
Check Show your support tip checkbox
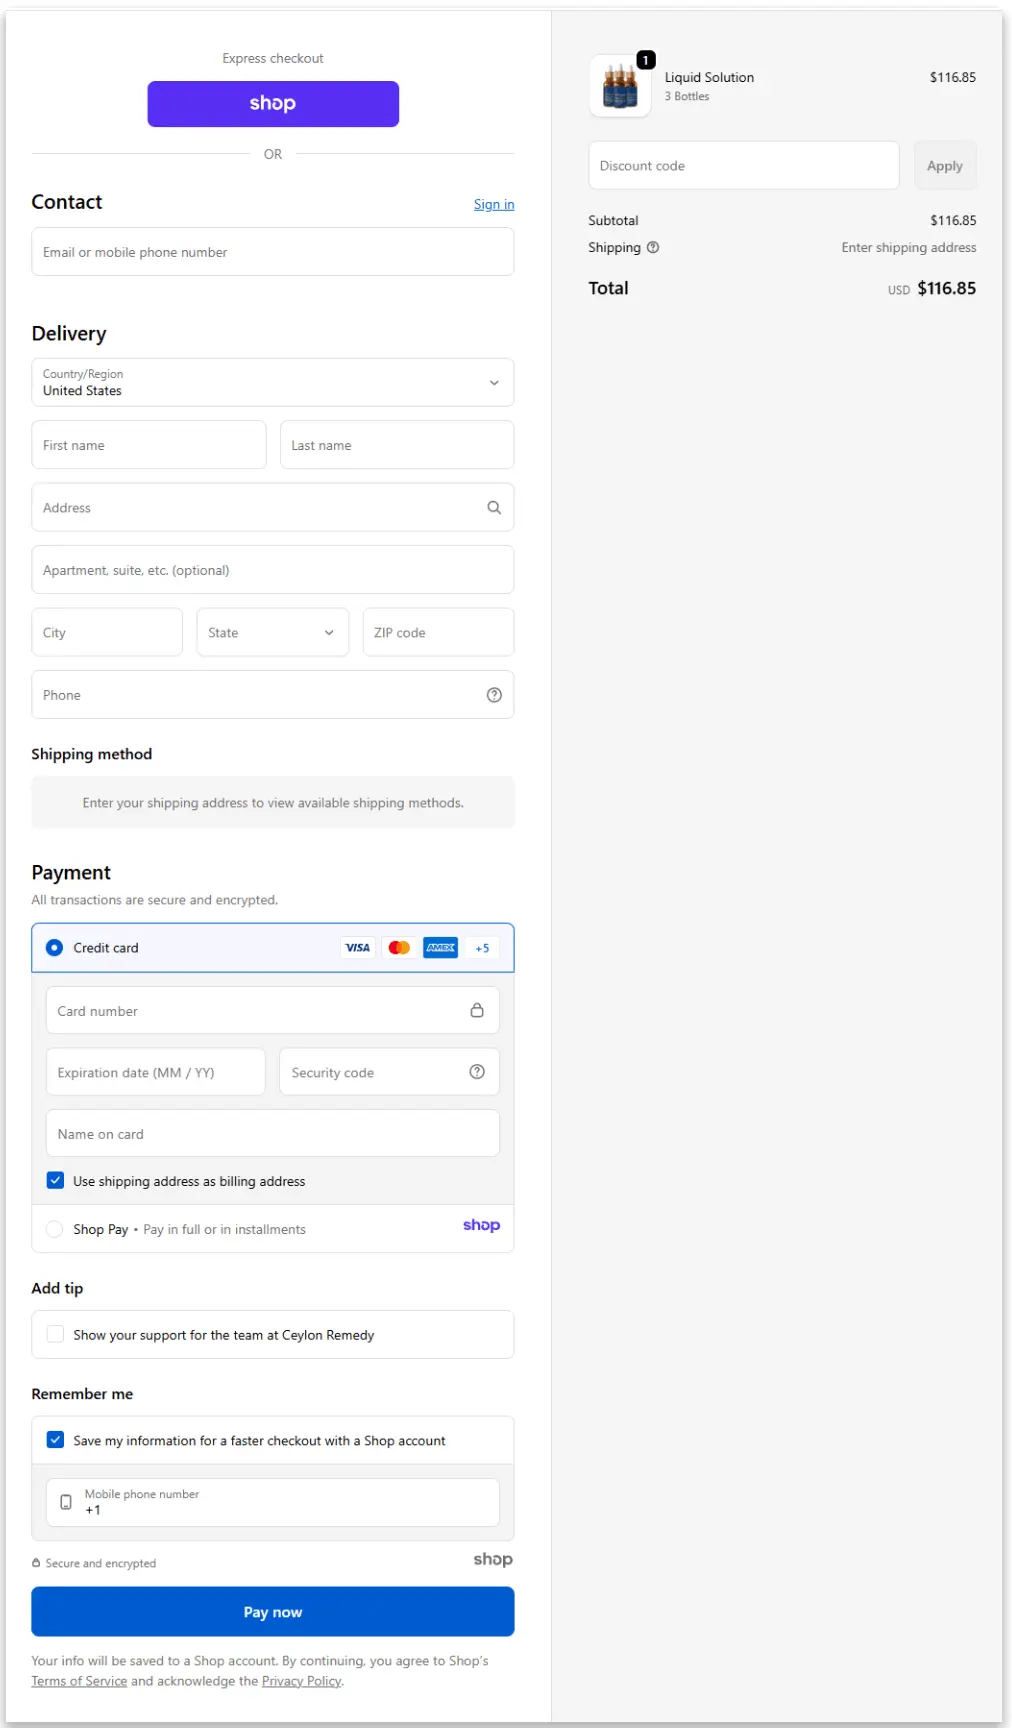point(56,1335)
